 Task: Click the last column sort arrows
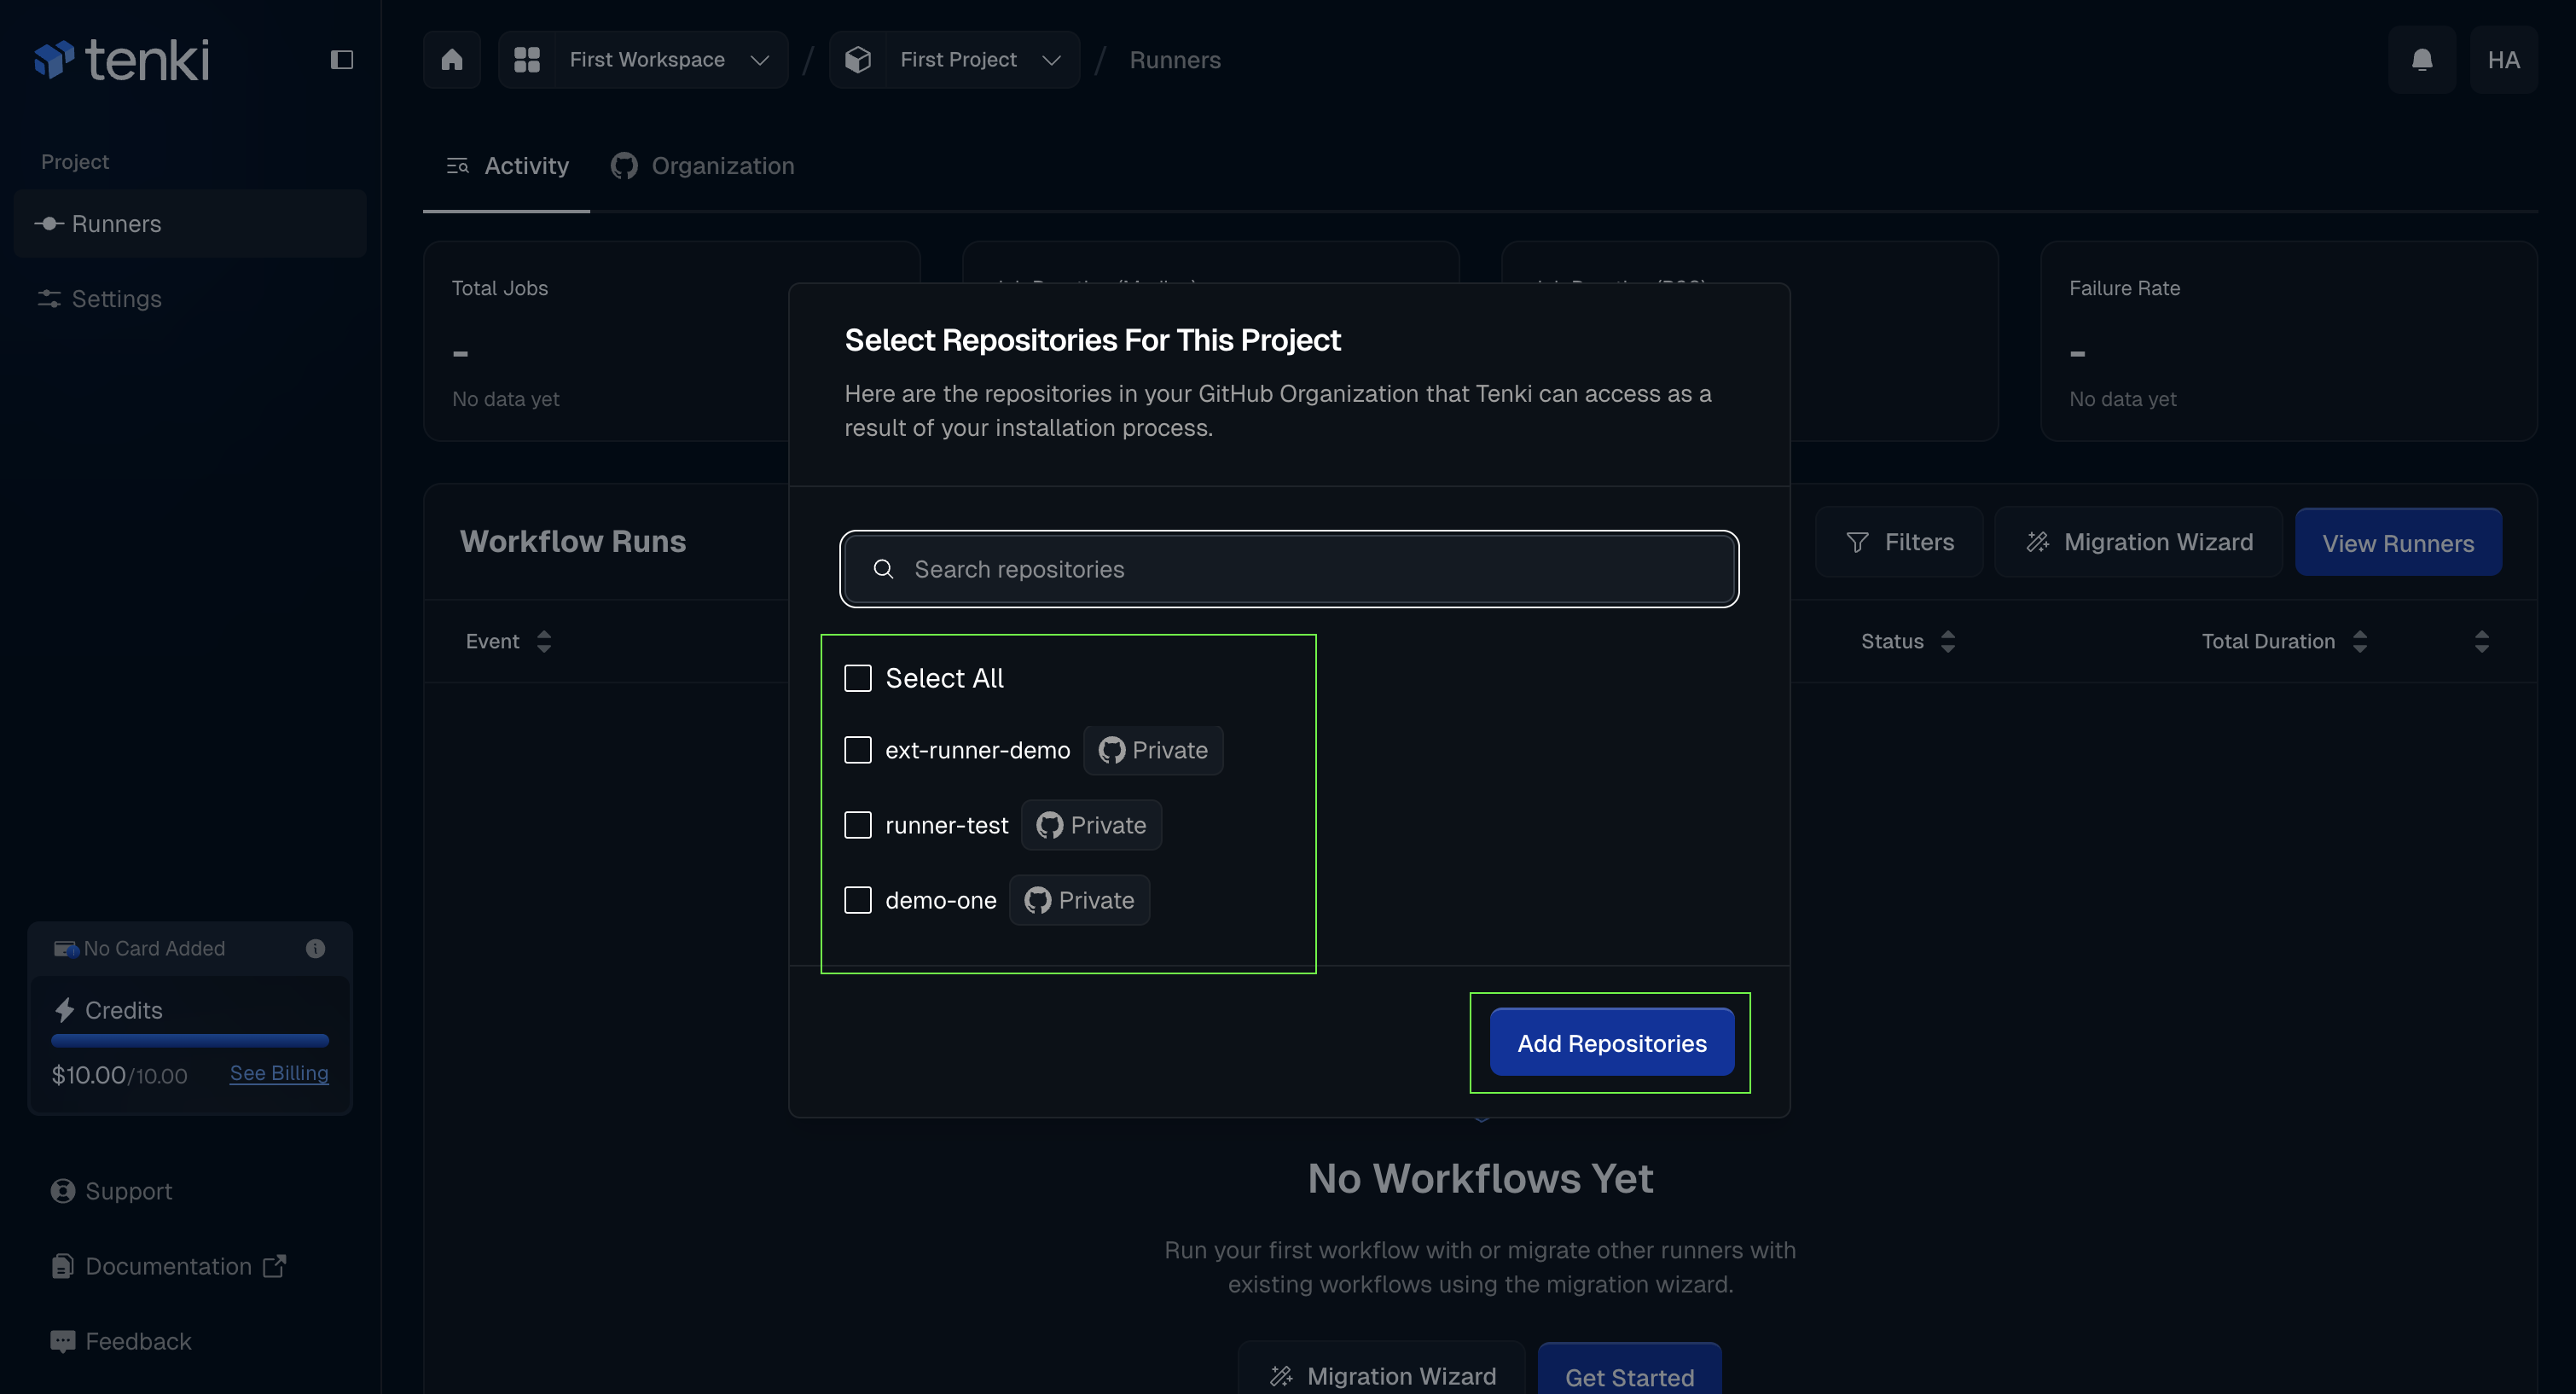click(x=2482, y=641)
